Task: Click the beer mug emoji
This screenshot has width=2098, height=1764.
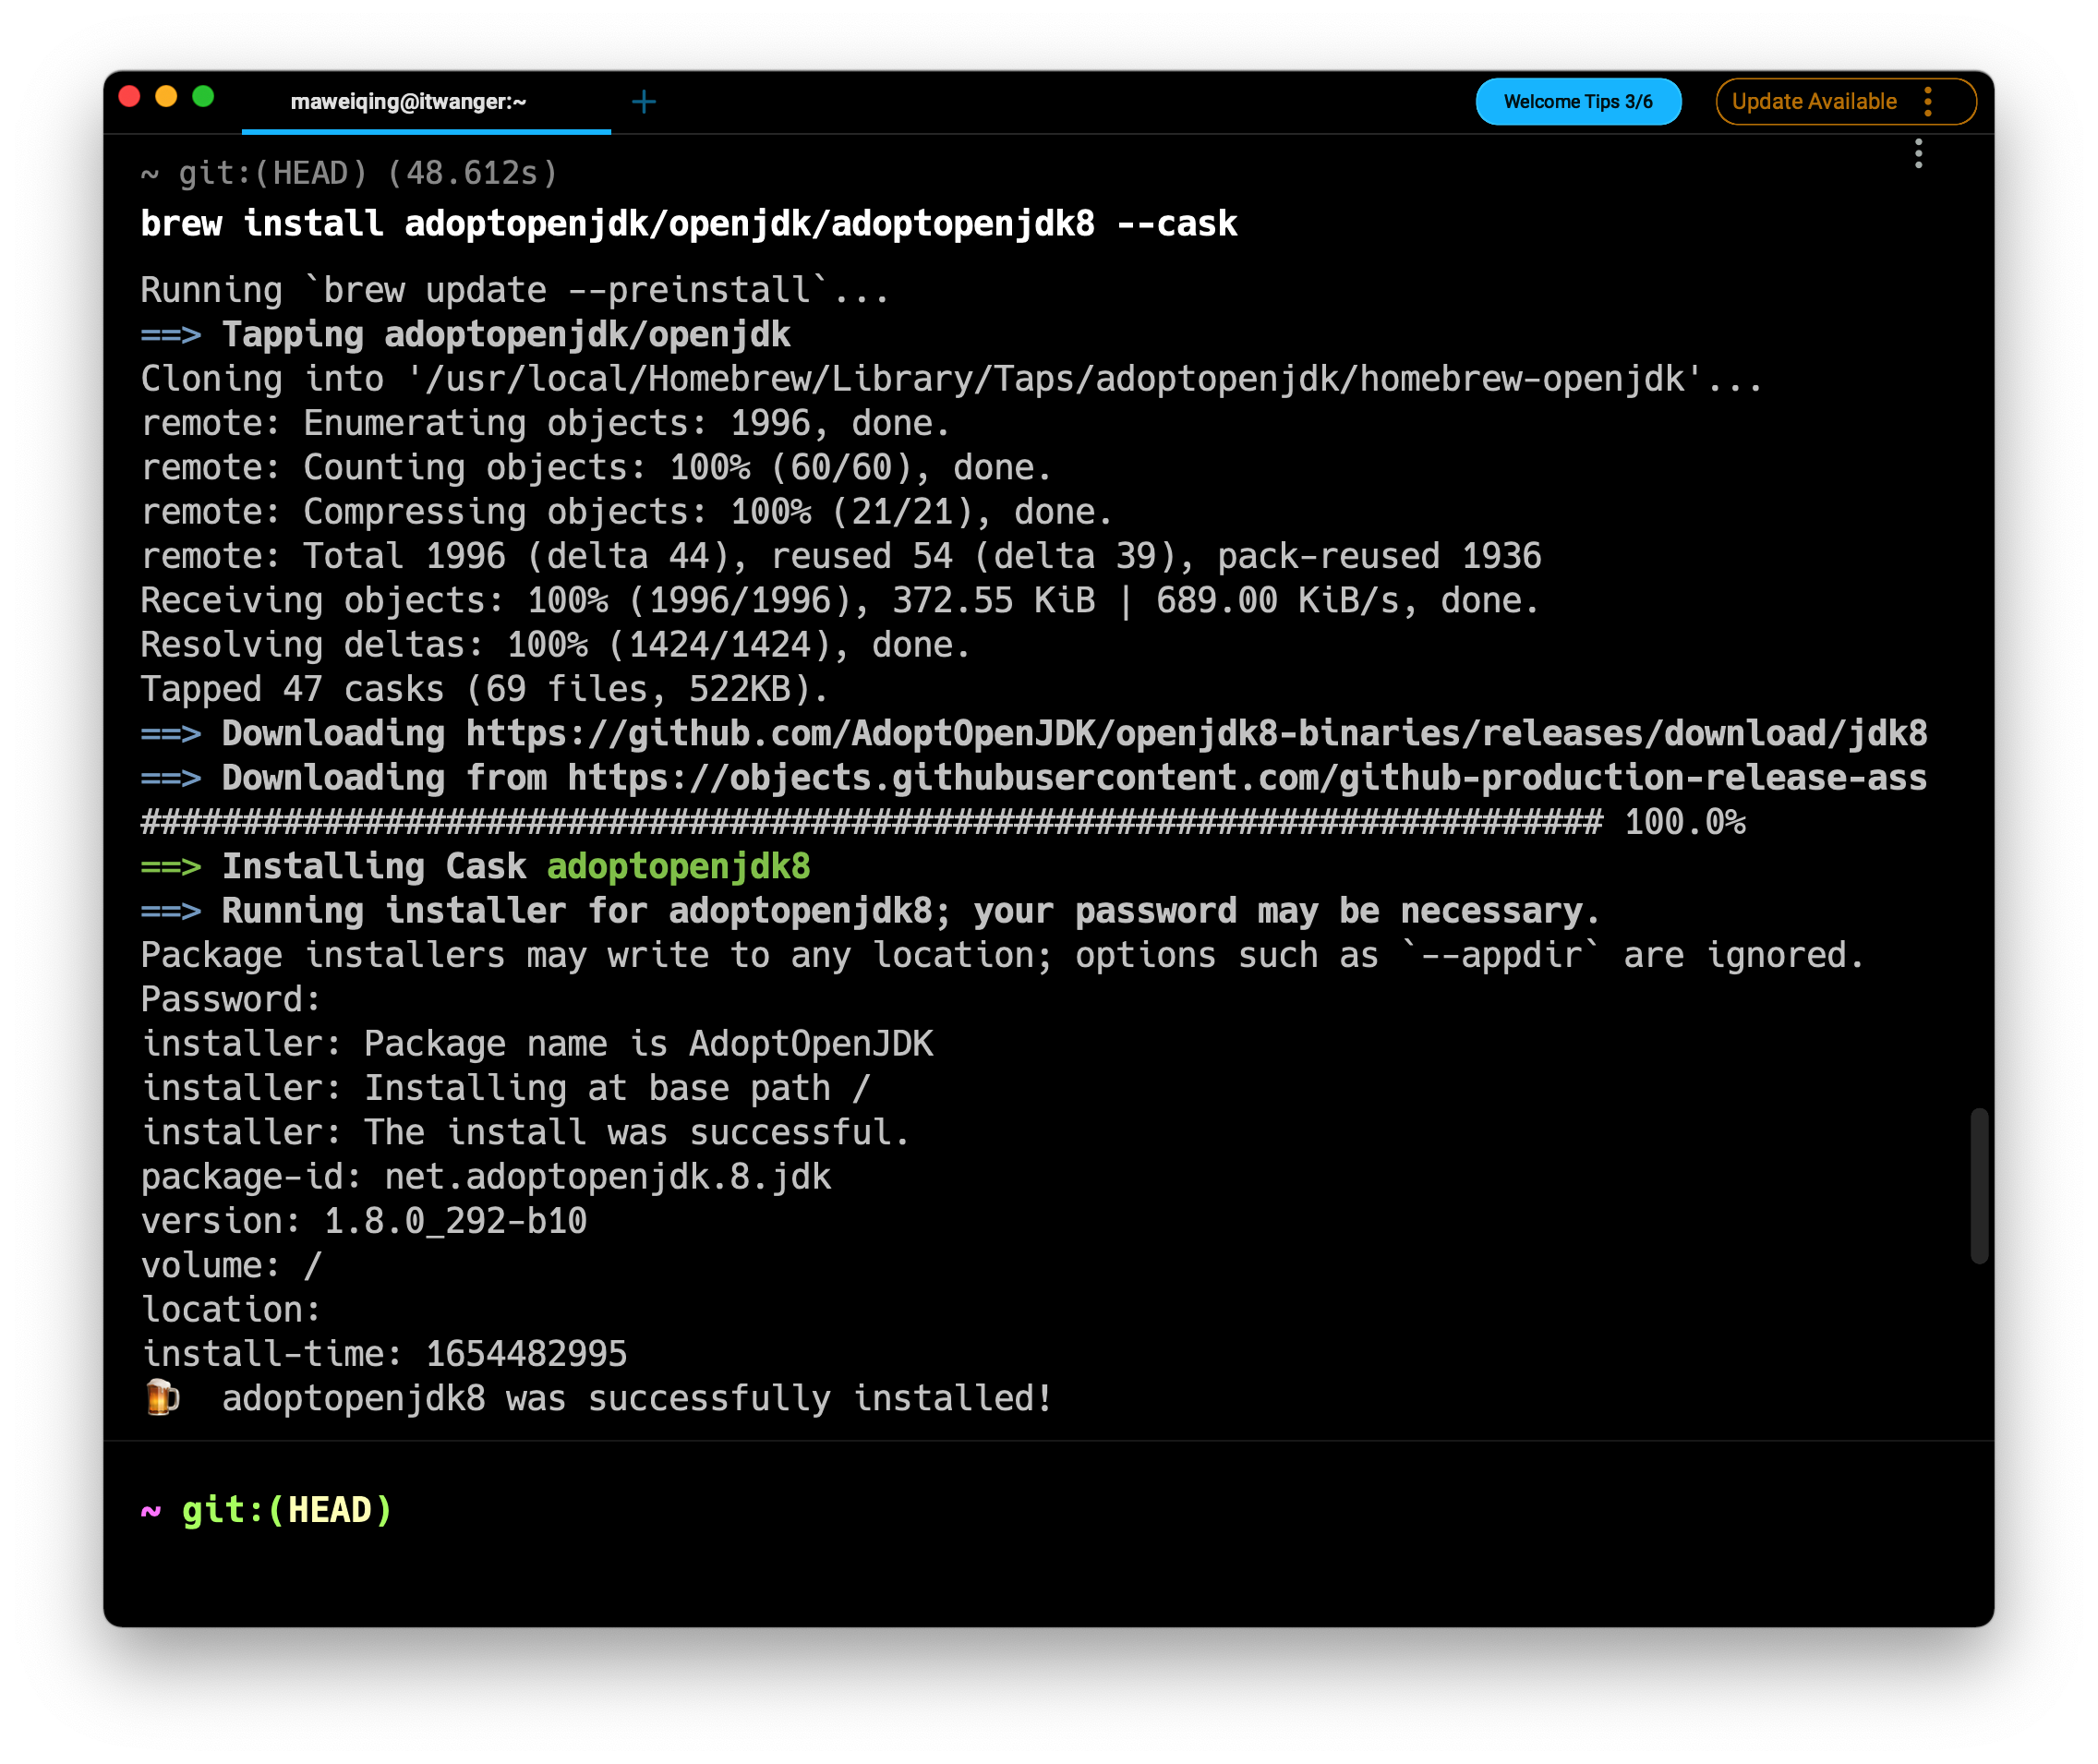Action: coord(161,1397)
